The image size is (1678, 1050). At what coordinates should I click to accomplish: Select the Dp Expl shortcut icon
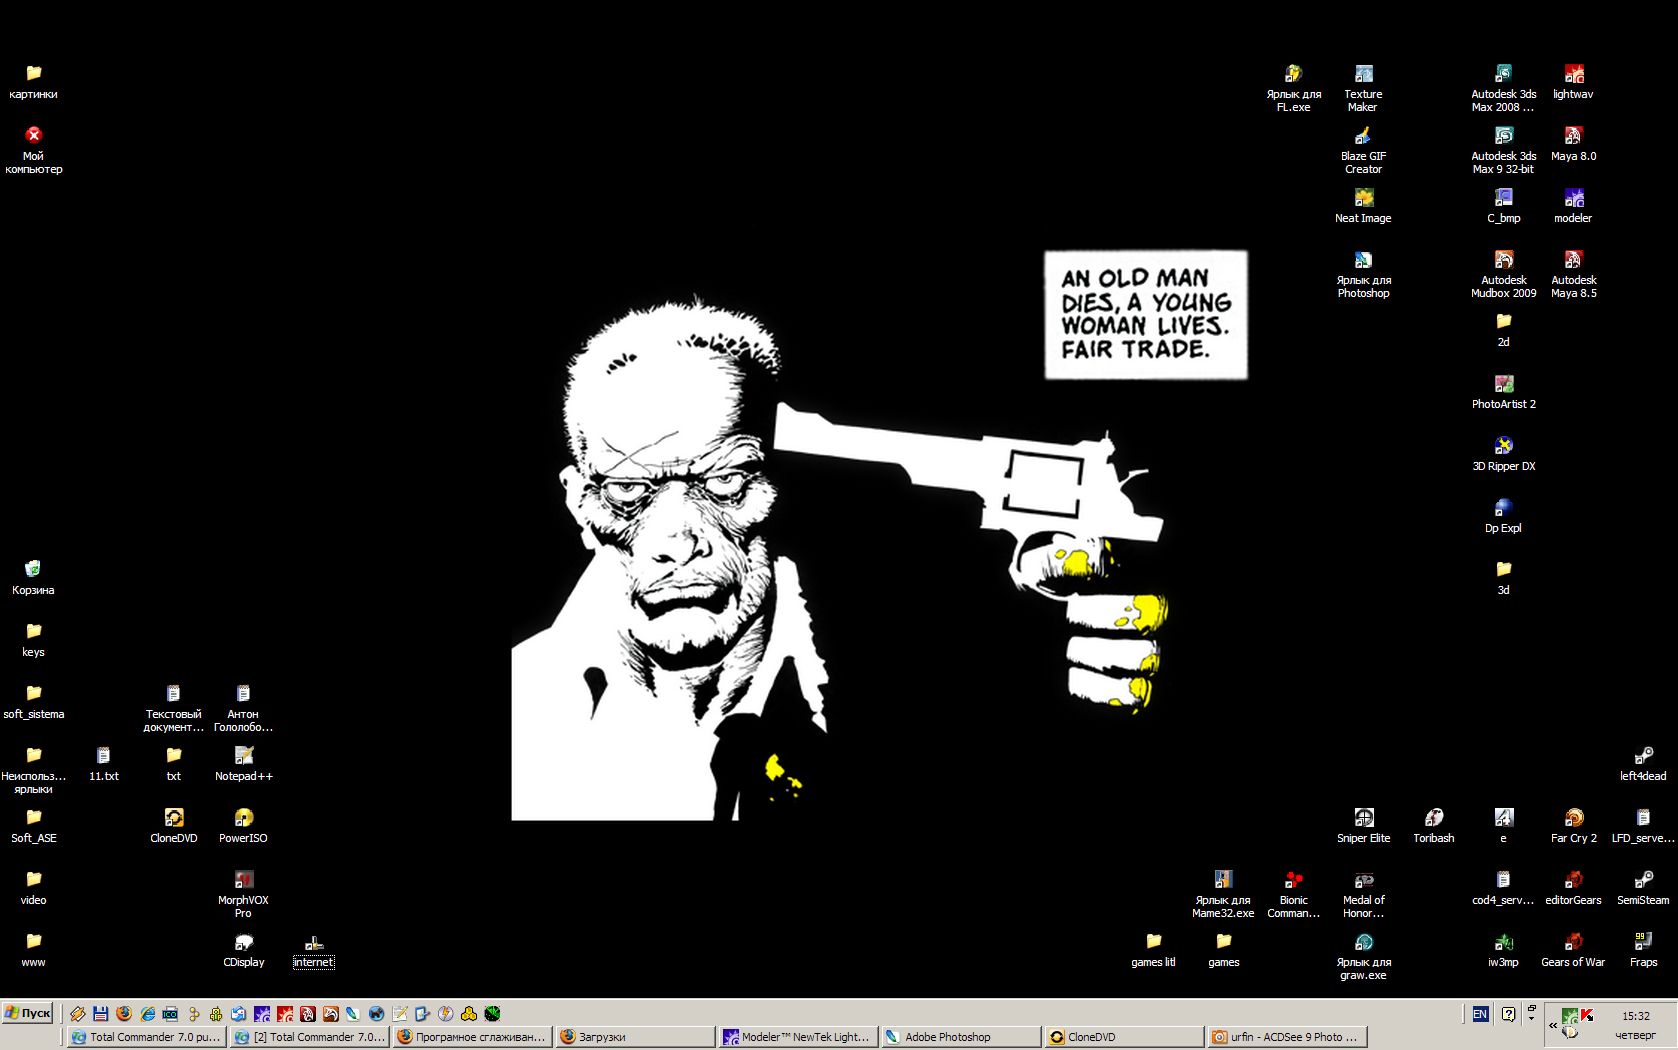click(x=1503, y=516)
